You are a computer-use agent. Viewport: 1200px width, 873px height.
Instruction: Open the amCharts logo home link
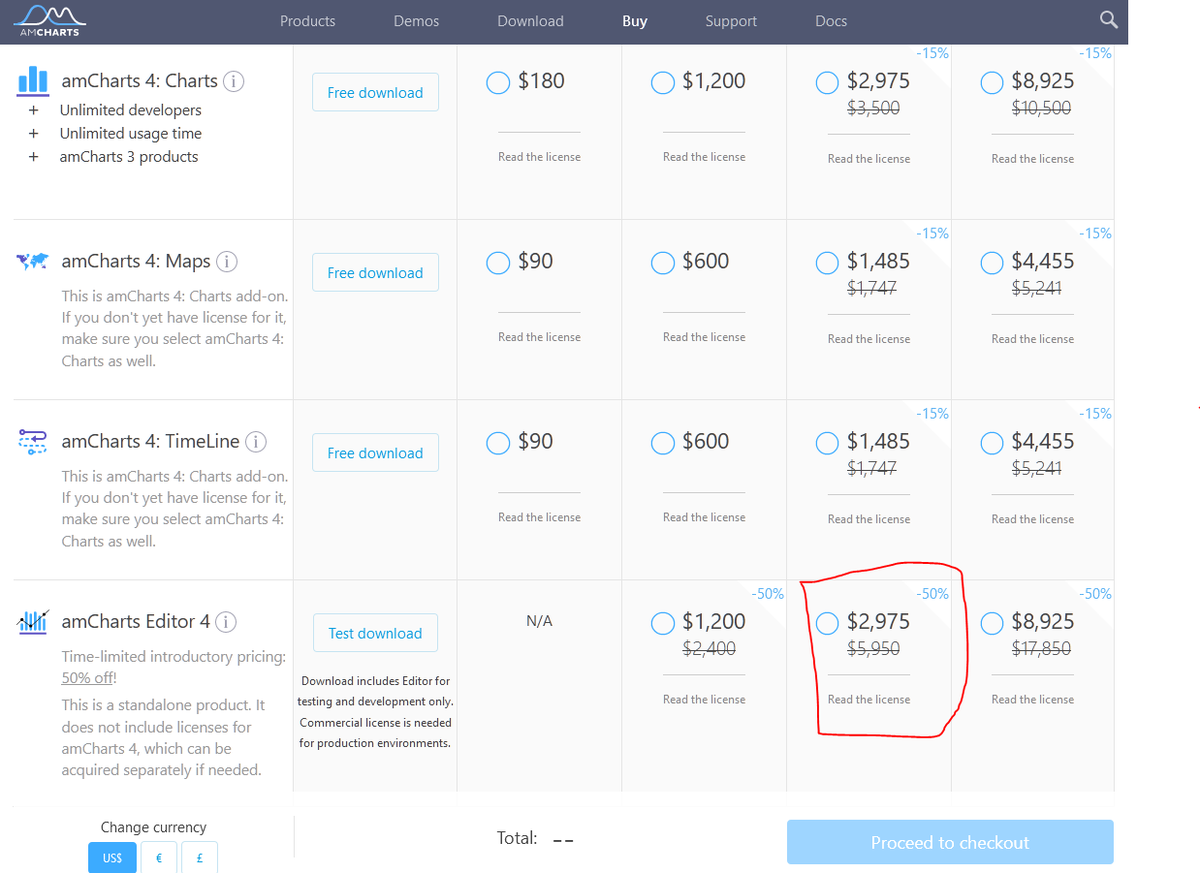pyautogui.click(x=50, y=22)
